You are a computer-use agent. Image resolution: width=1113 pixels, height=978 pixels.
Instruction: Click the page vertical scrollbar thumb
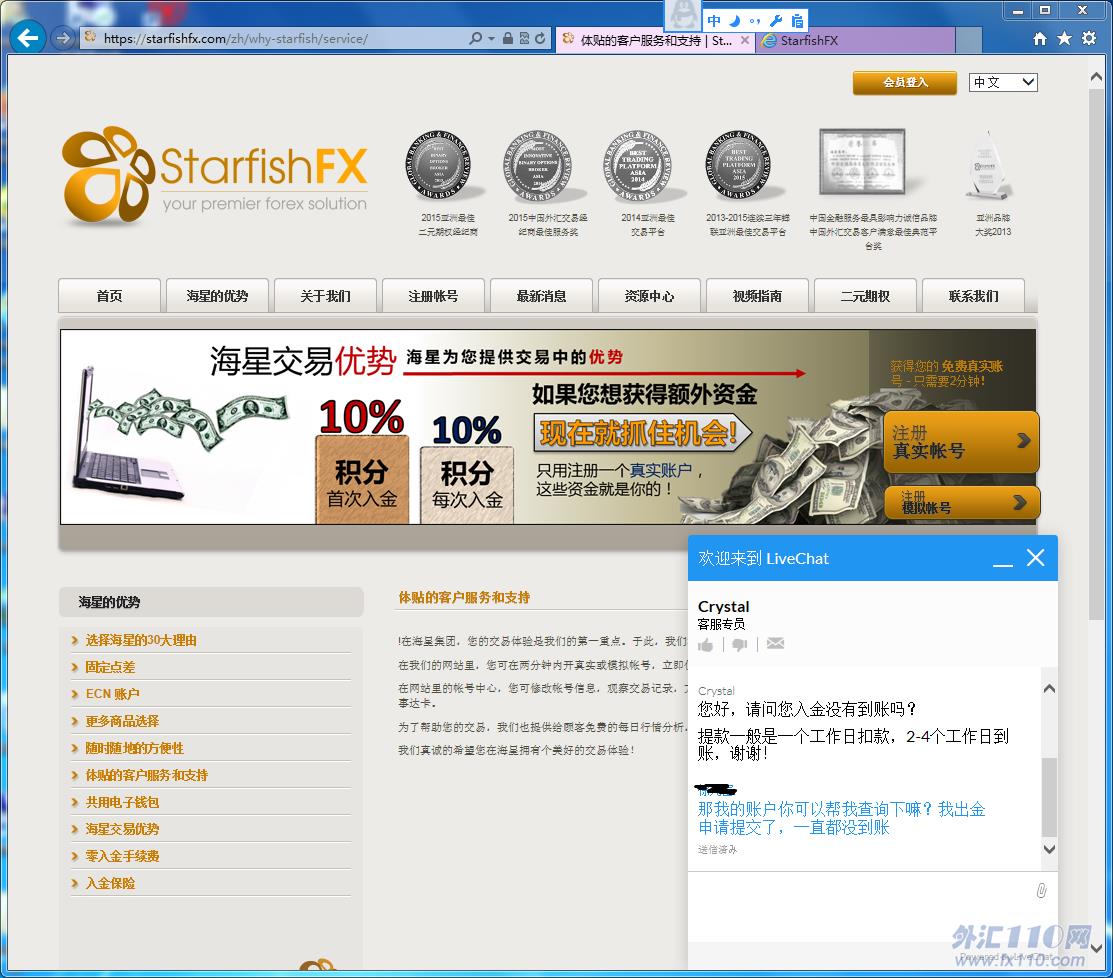pyautogui.click(x=1097, y=353)
